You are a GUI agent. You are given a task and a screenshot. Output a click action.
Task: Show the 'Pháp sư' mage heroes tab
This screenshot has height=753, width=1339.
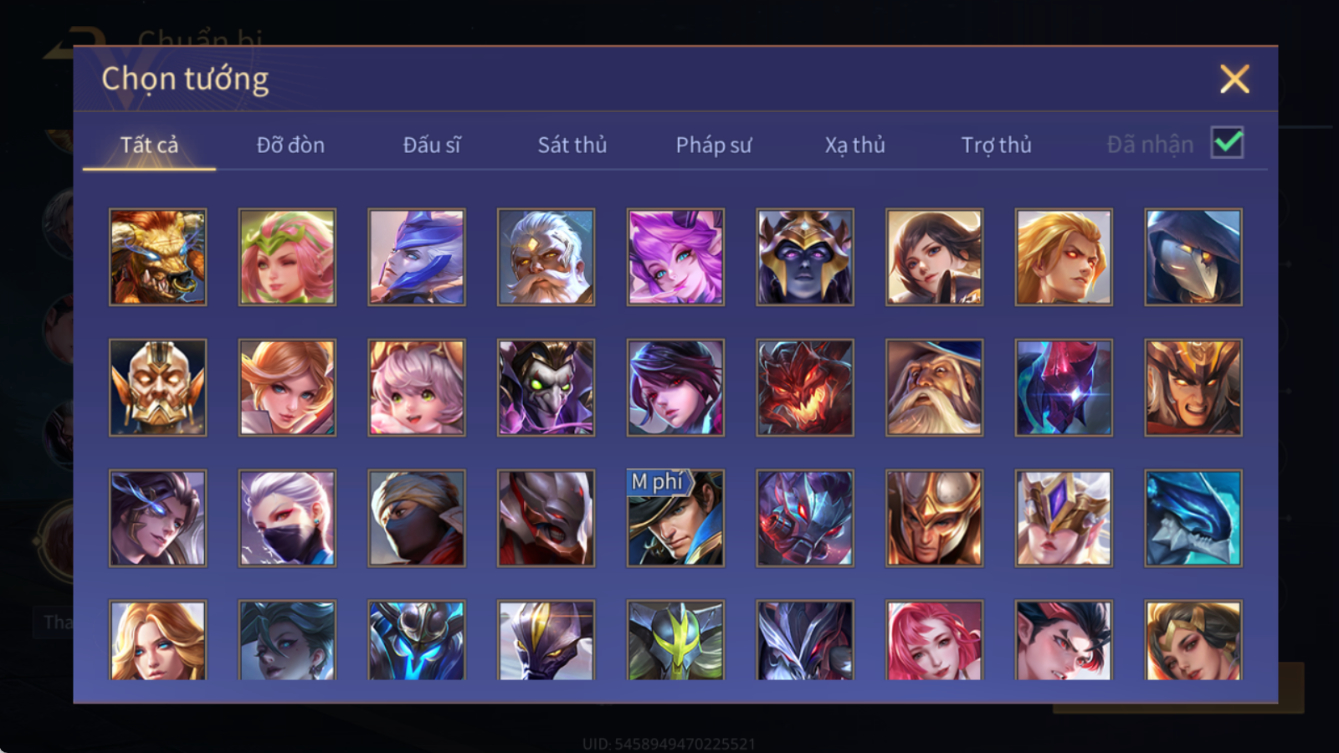click(713, 145)
